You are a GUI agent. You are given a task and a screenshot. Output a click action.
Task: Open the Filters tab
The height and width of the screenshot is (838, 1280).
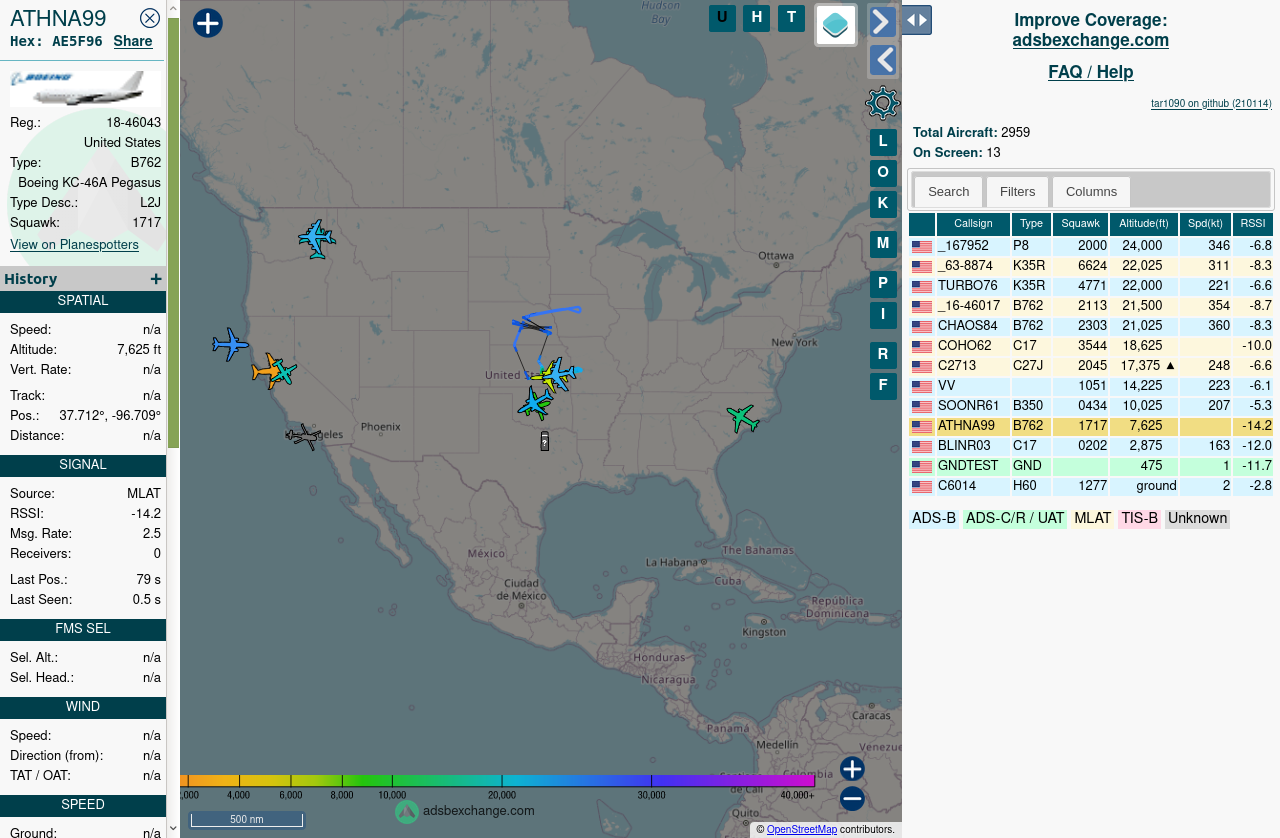pos(1017,192)
